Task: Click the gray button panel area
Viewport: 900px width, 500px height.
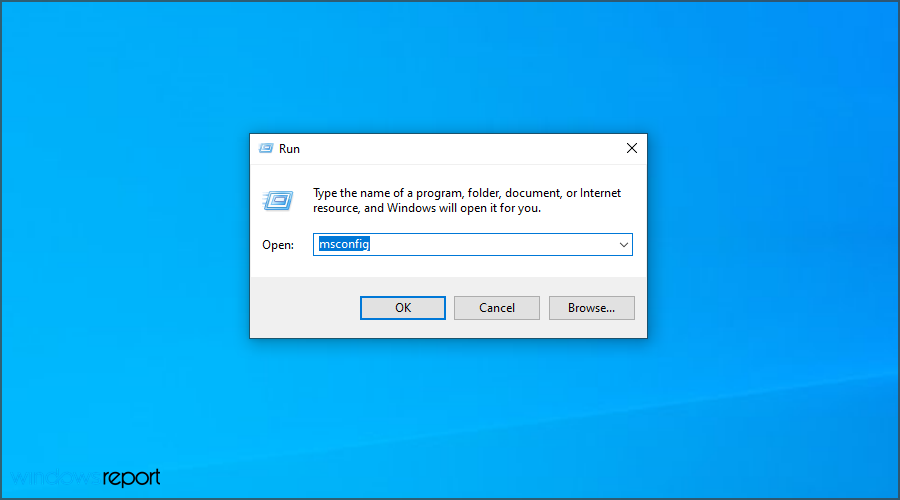Action: point(304,308)
